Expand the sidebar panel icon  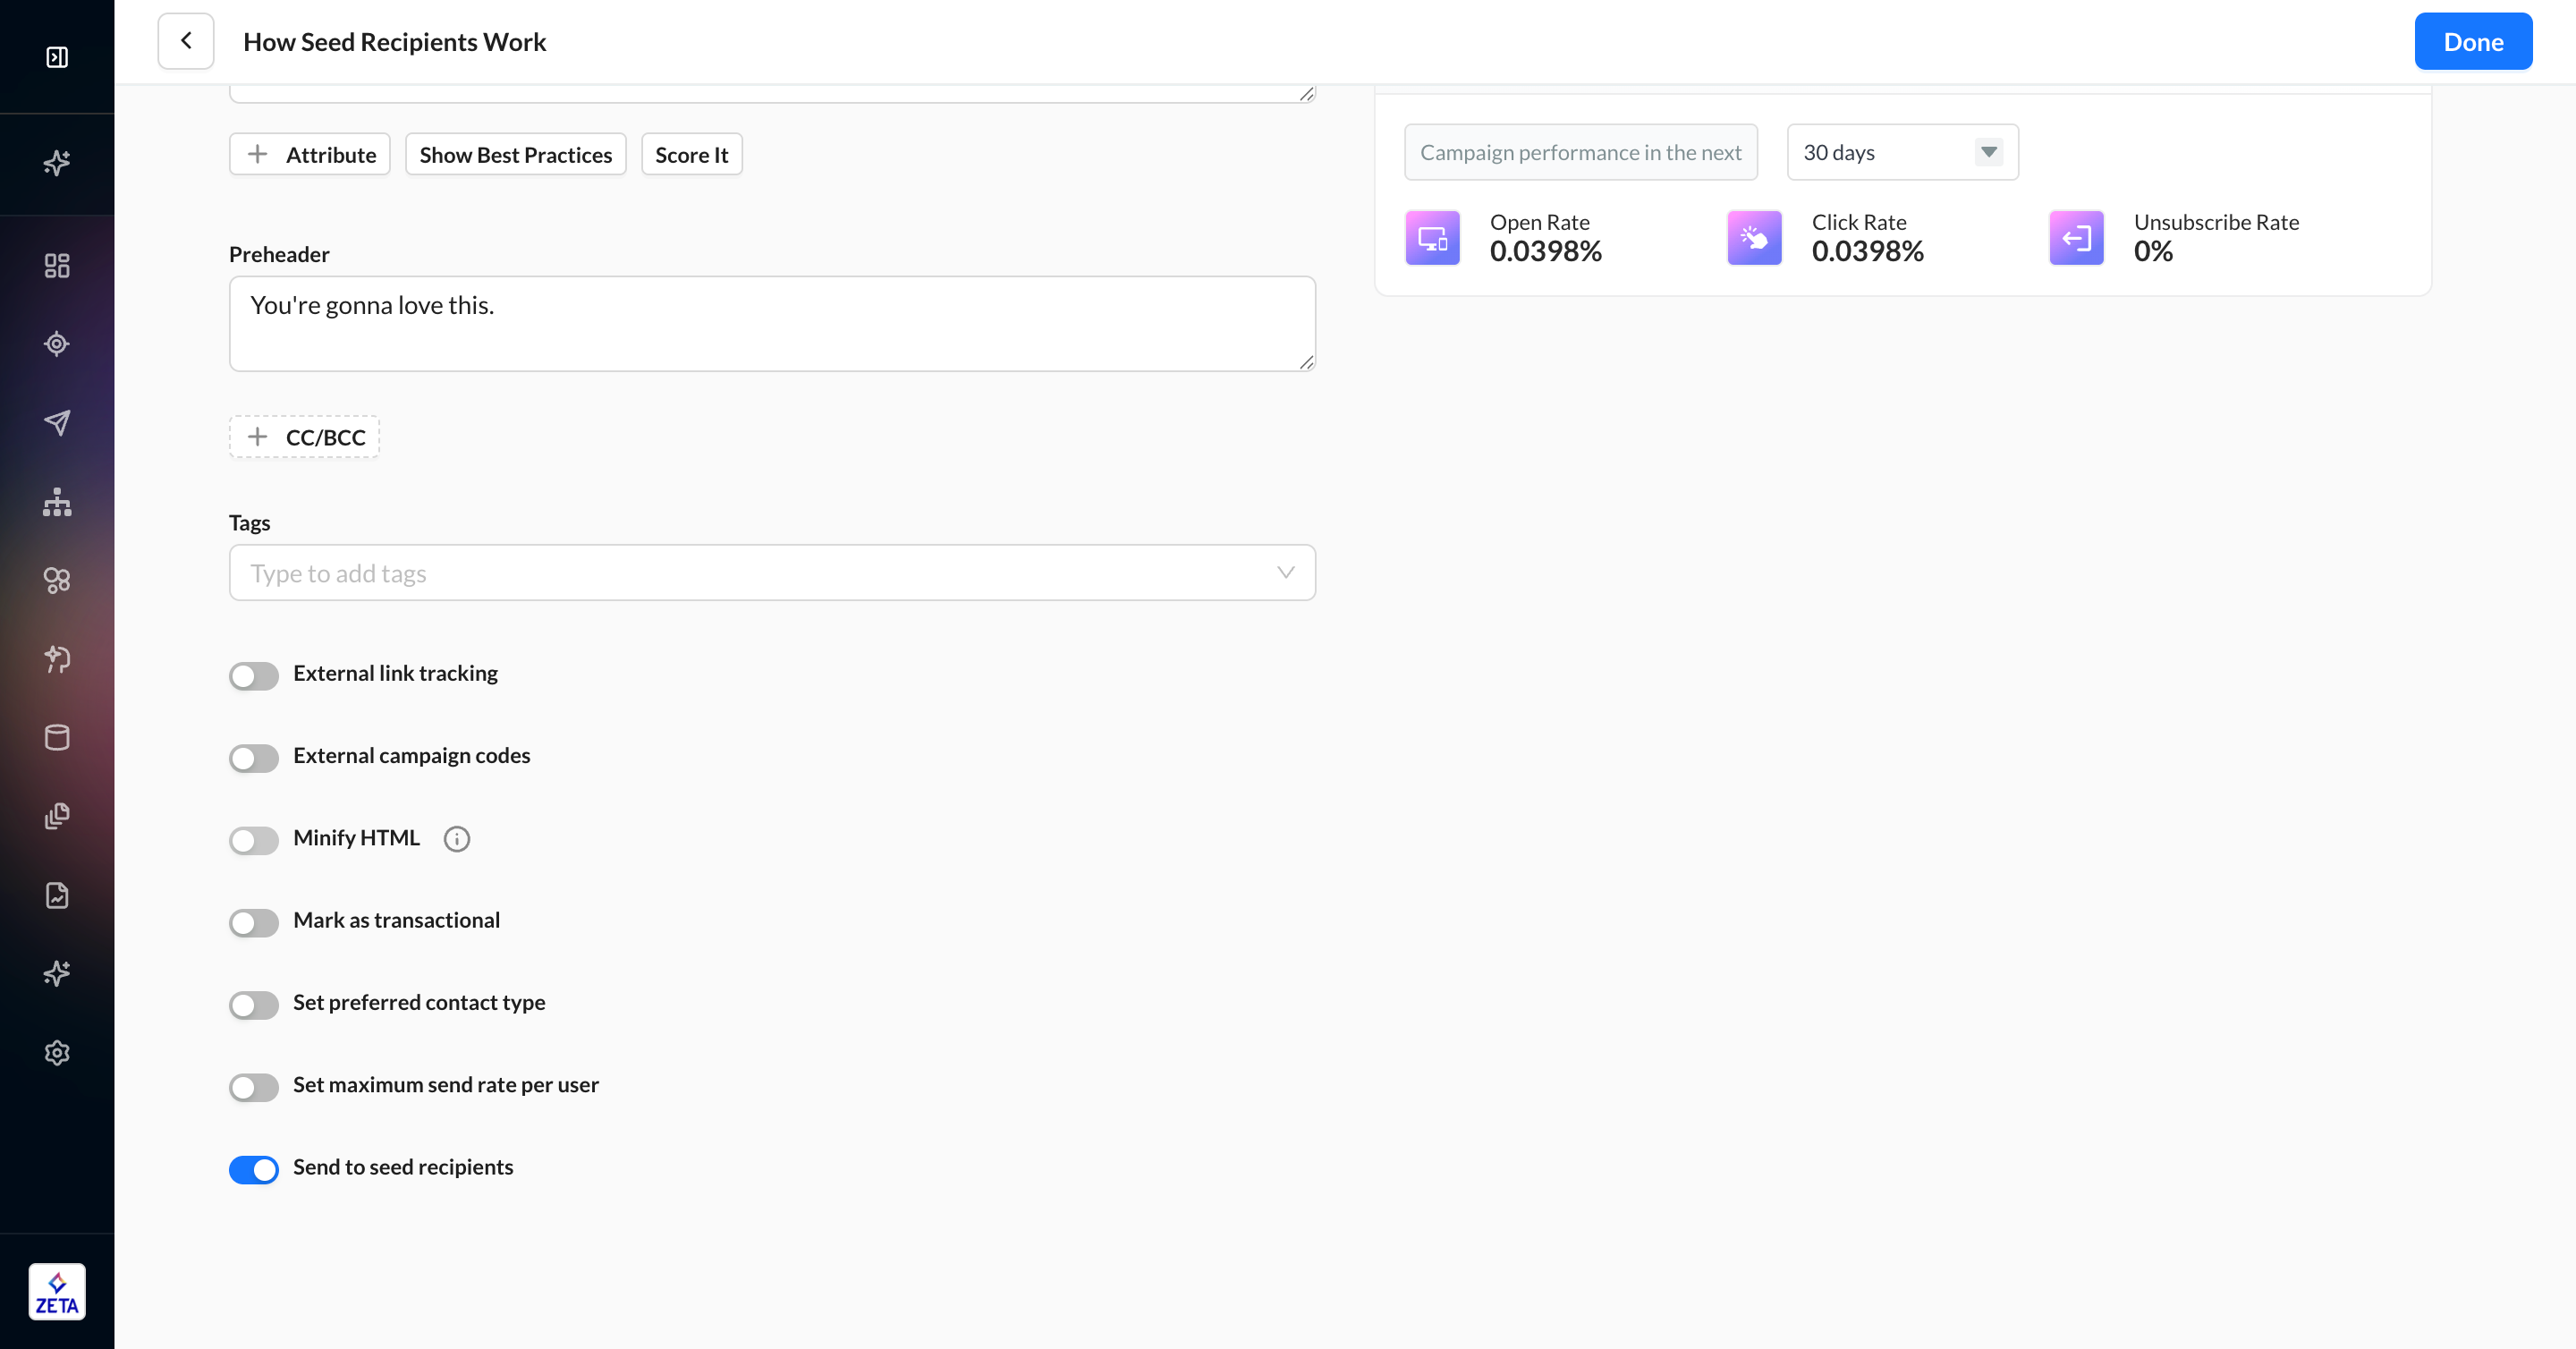(57, 57)
